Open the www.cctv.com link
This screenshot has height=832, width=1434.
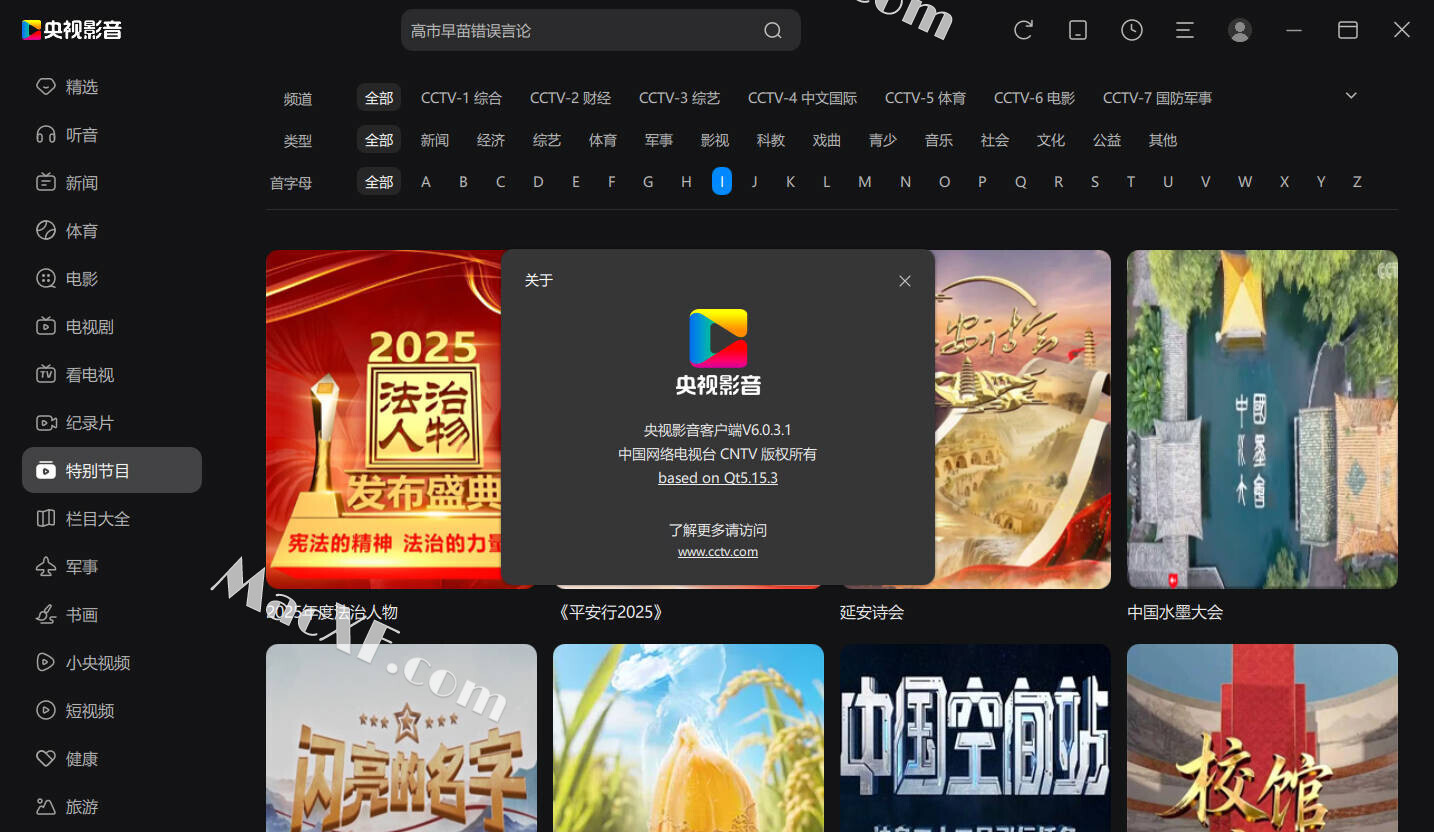point(718,552)
